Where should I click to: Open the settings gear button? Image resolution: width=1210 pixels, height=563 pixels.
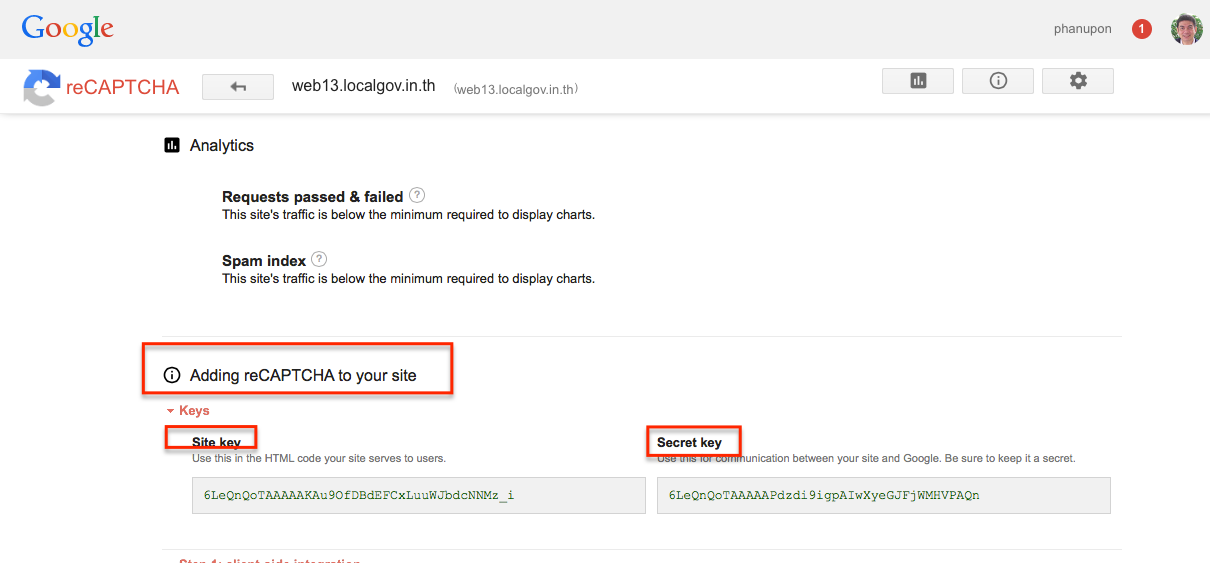(x=1078, y=81)
